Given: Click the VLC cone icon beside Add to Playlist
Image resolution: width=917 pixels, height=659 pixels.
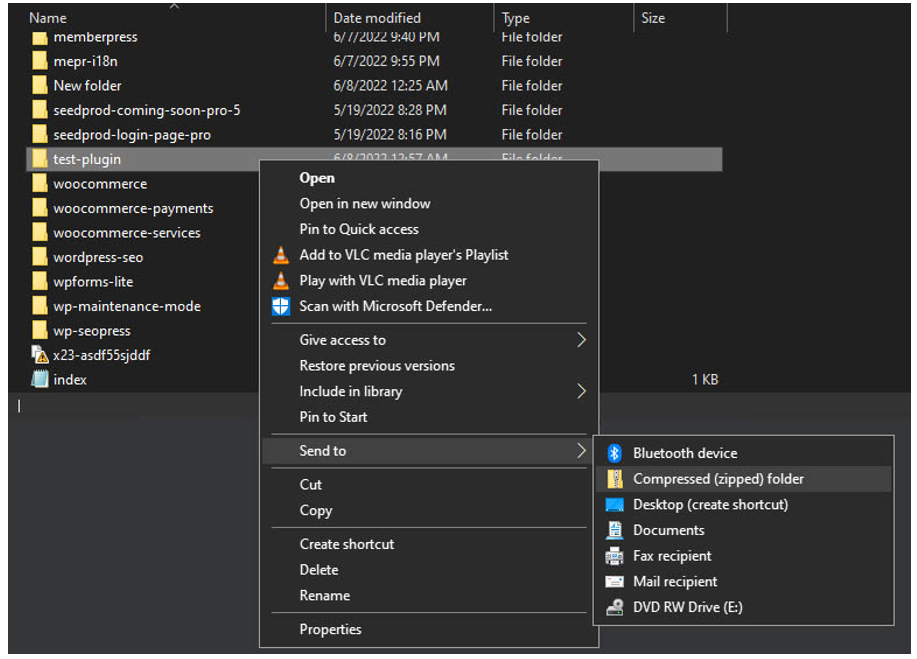Looking at the screenshot, I should [281, 255].
